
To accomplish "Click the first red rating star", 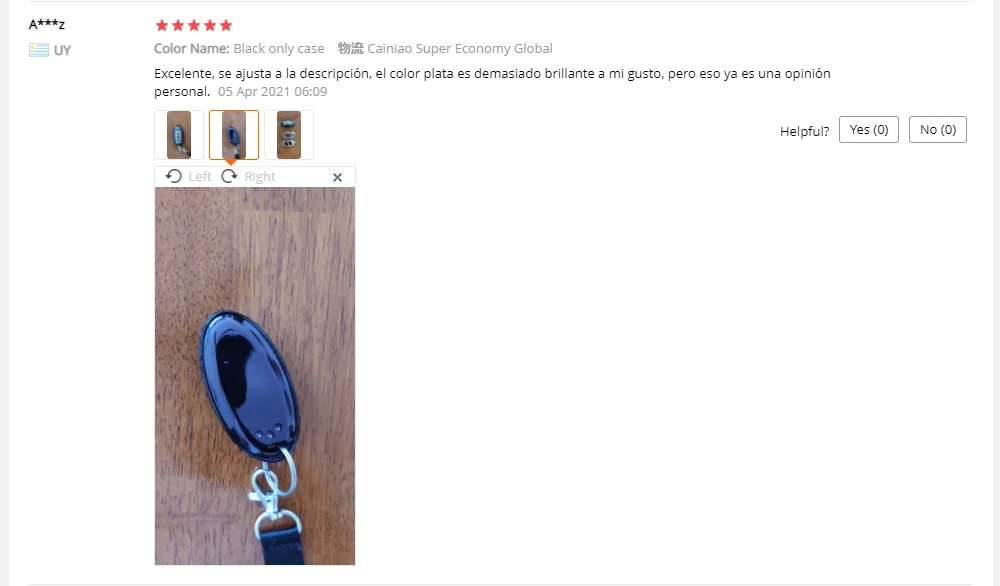I will (x=162, y=25).
